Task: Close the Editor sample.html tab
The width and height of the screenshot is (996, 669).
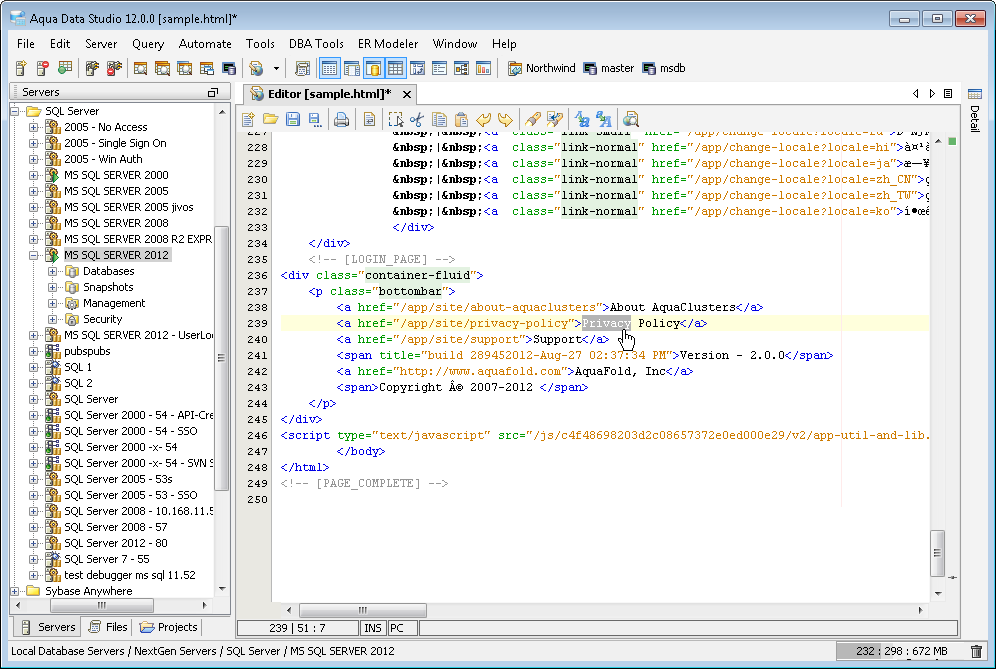Action: (407, 93)
